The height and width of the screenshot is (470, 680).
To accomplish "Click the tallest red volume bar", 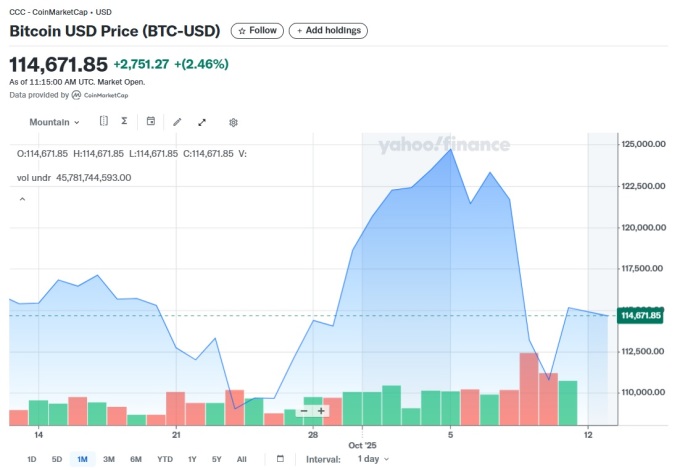I will tap(528, 388).
